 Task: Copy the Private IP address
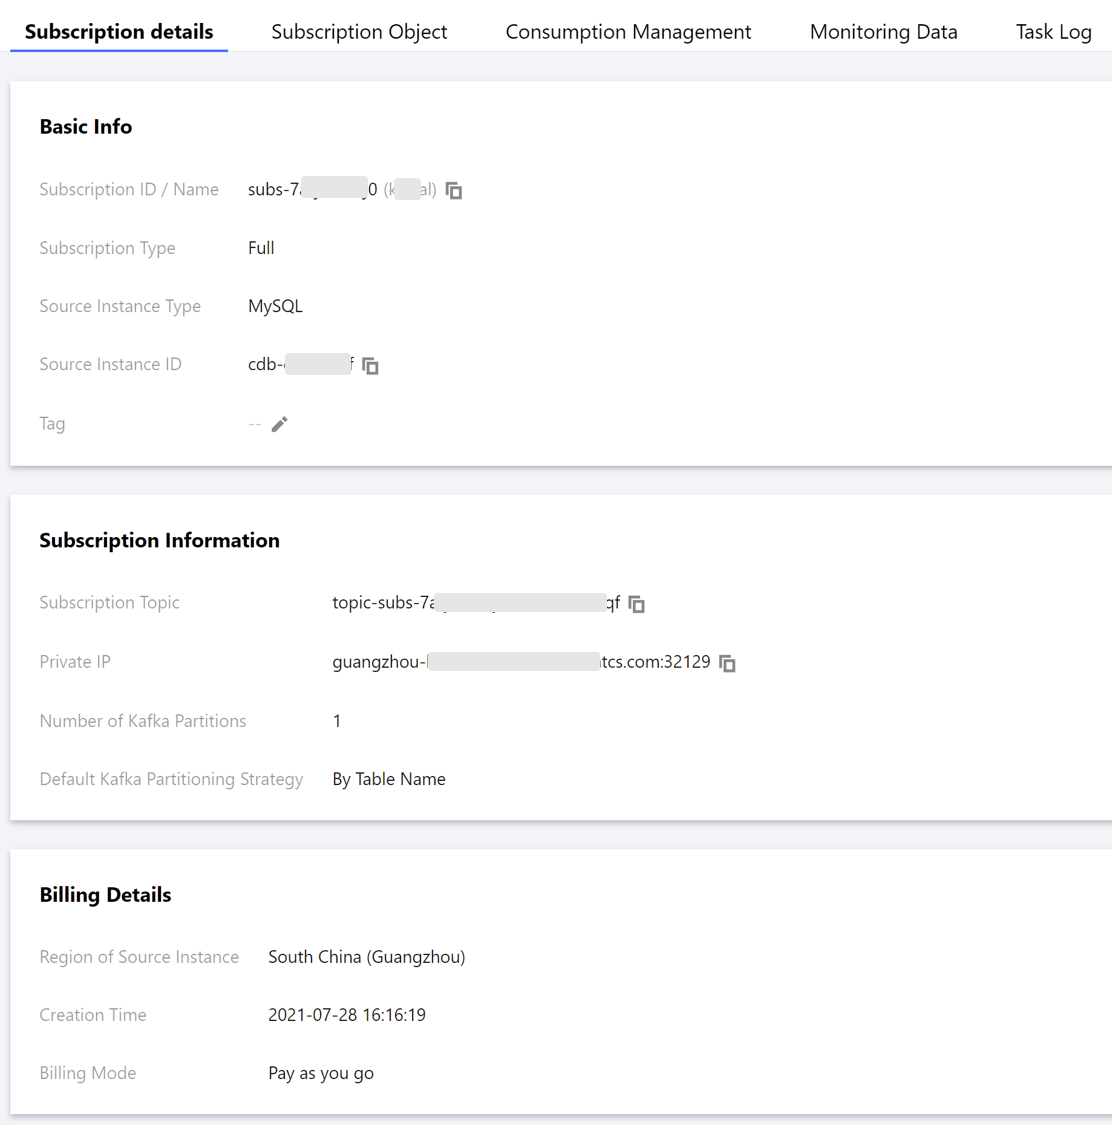pyautogui.click(x=728, y=663)
